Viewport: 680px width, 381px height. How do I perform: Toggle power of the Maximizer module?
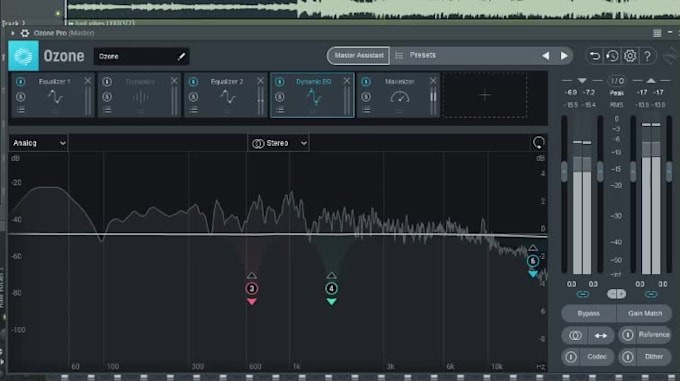pos(366,81)
